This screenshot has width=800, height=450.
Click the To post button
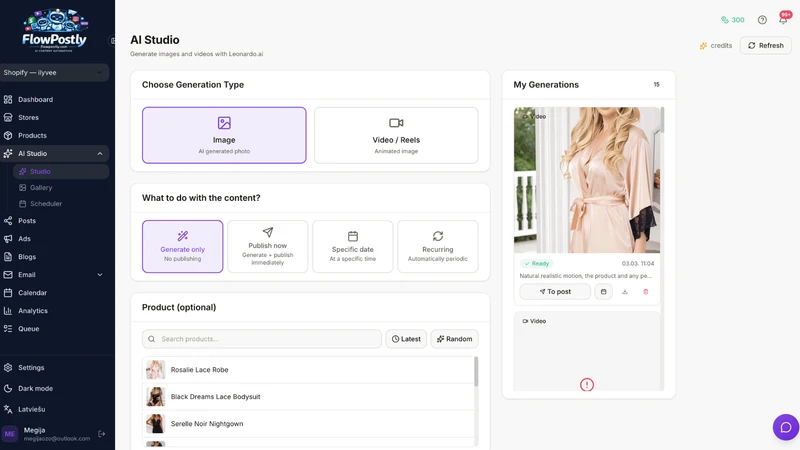point(555,292)
